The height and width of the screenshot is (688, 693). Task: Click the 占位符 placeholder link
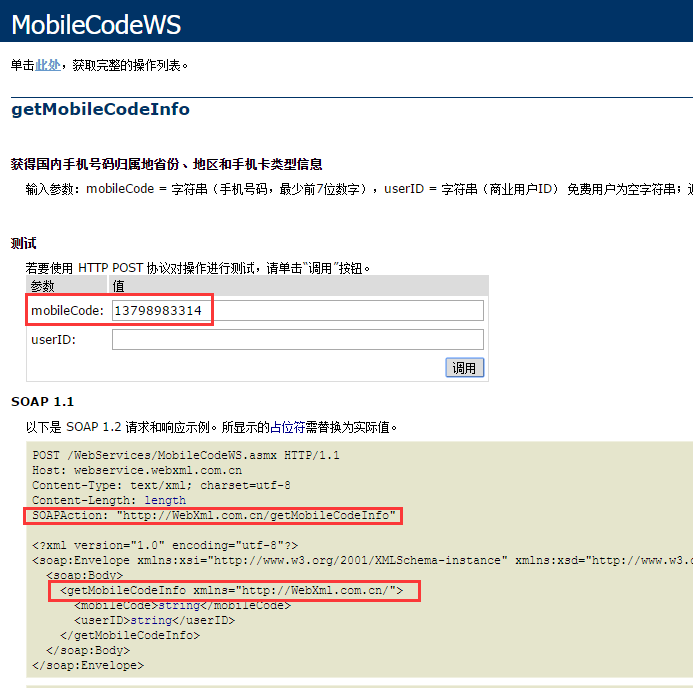point(293,427)
